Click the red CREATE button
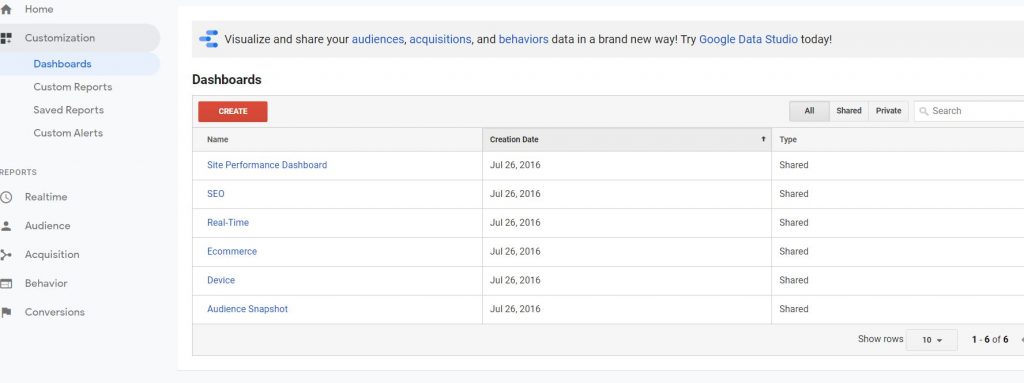Screen dimensions: 1024x383 [233, 111]
